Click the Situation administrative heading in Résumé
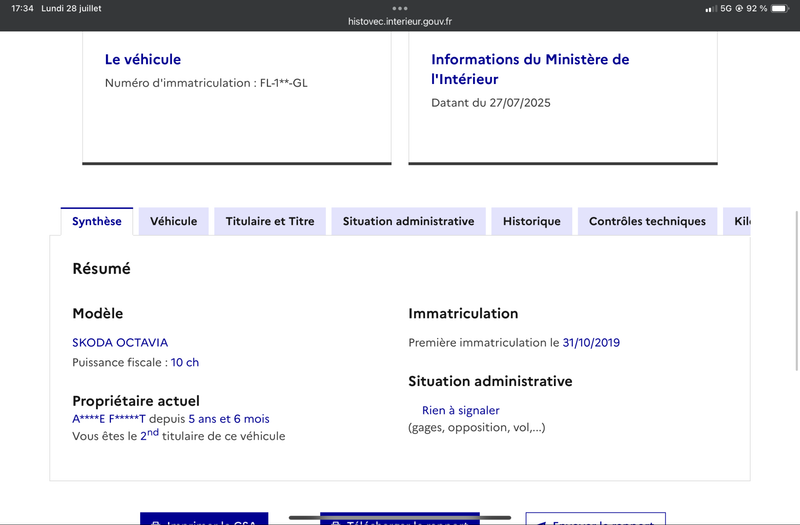This screenshot has height=525, width=800. point(490,381)
